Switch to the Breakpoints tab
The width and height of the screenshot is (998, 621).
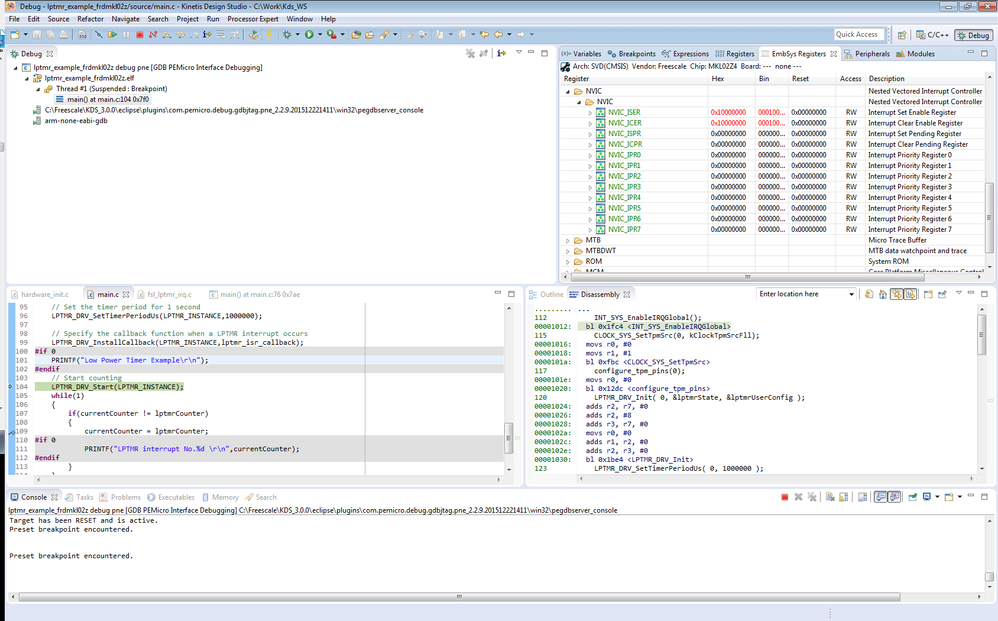tap(631, 54)
